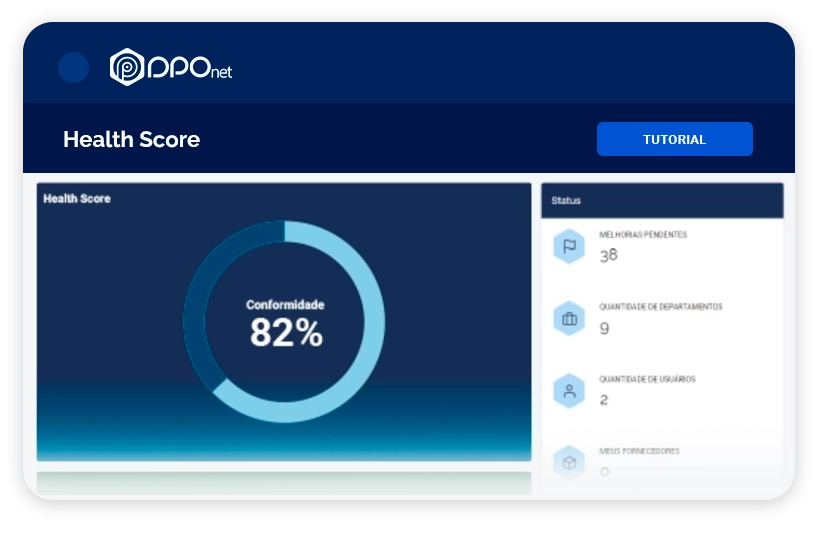
Task: Click the user icon for Quantidade de Usuários
Action: click(569, 391)
